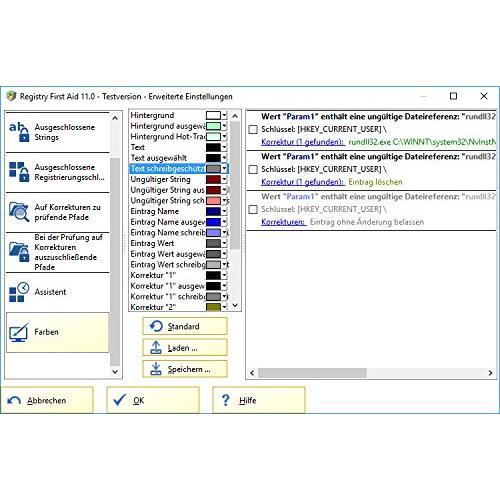Expand the Ungültiger String color dropdown
The image size is (500, 500).
click(x=224, y=179)
